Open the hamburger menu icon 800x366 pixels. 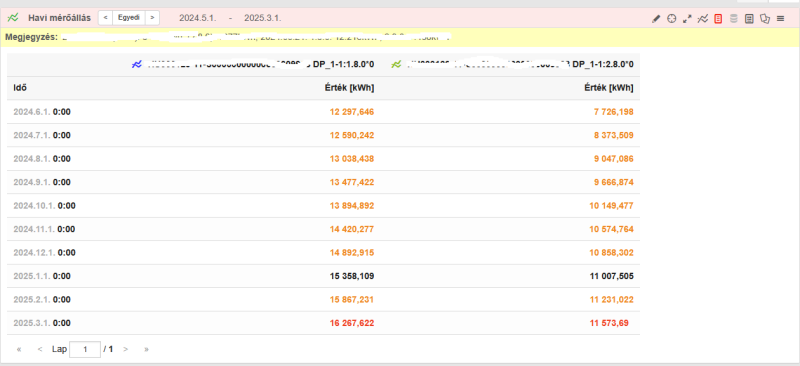pos(780,19)
